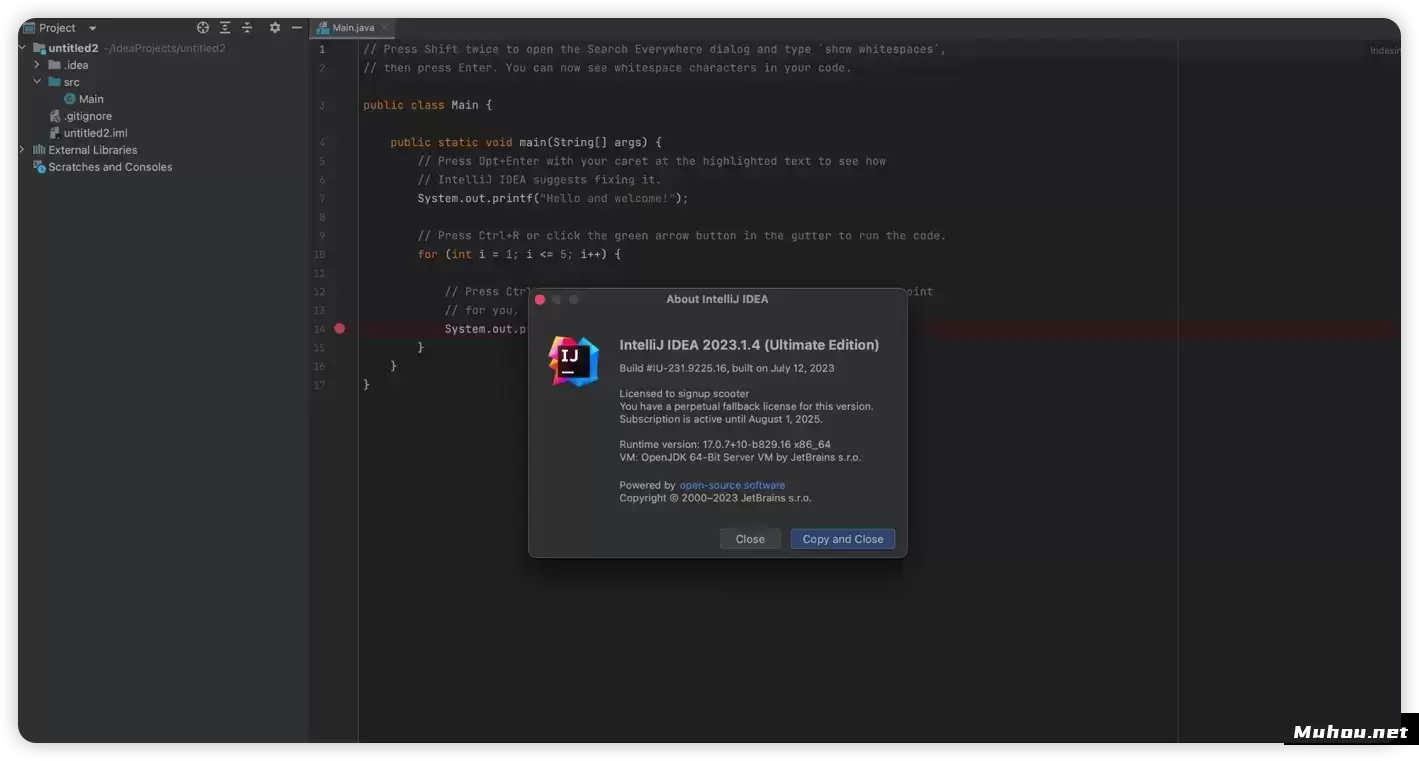
Task: Click the System.out.printf code line
Action: [553, 198]
